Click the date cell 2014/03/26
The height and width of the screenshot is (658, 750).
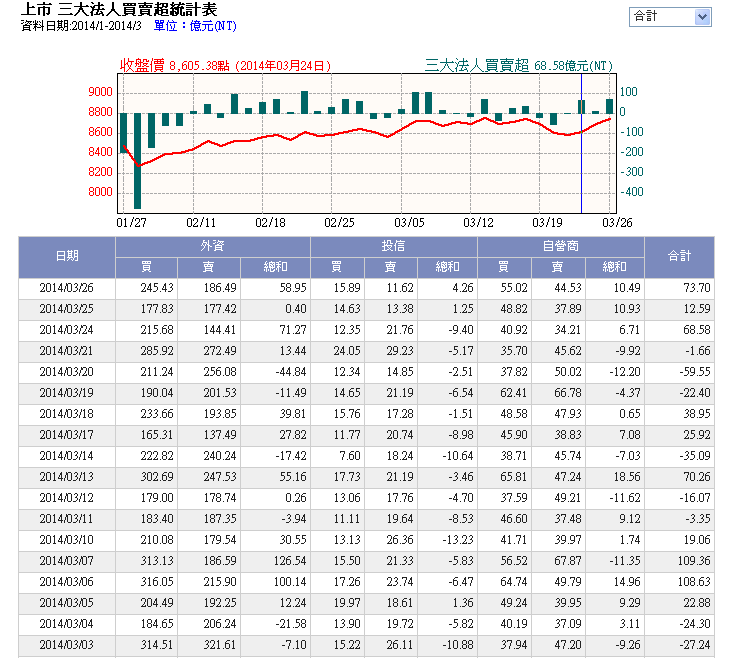tap(66, 288)
